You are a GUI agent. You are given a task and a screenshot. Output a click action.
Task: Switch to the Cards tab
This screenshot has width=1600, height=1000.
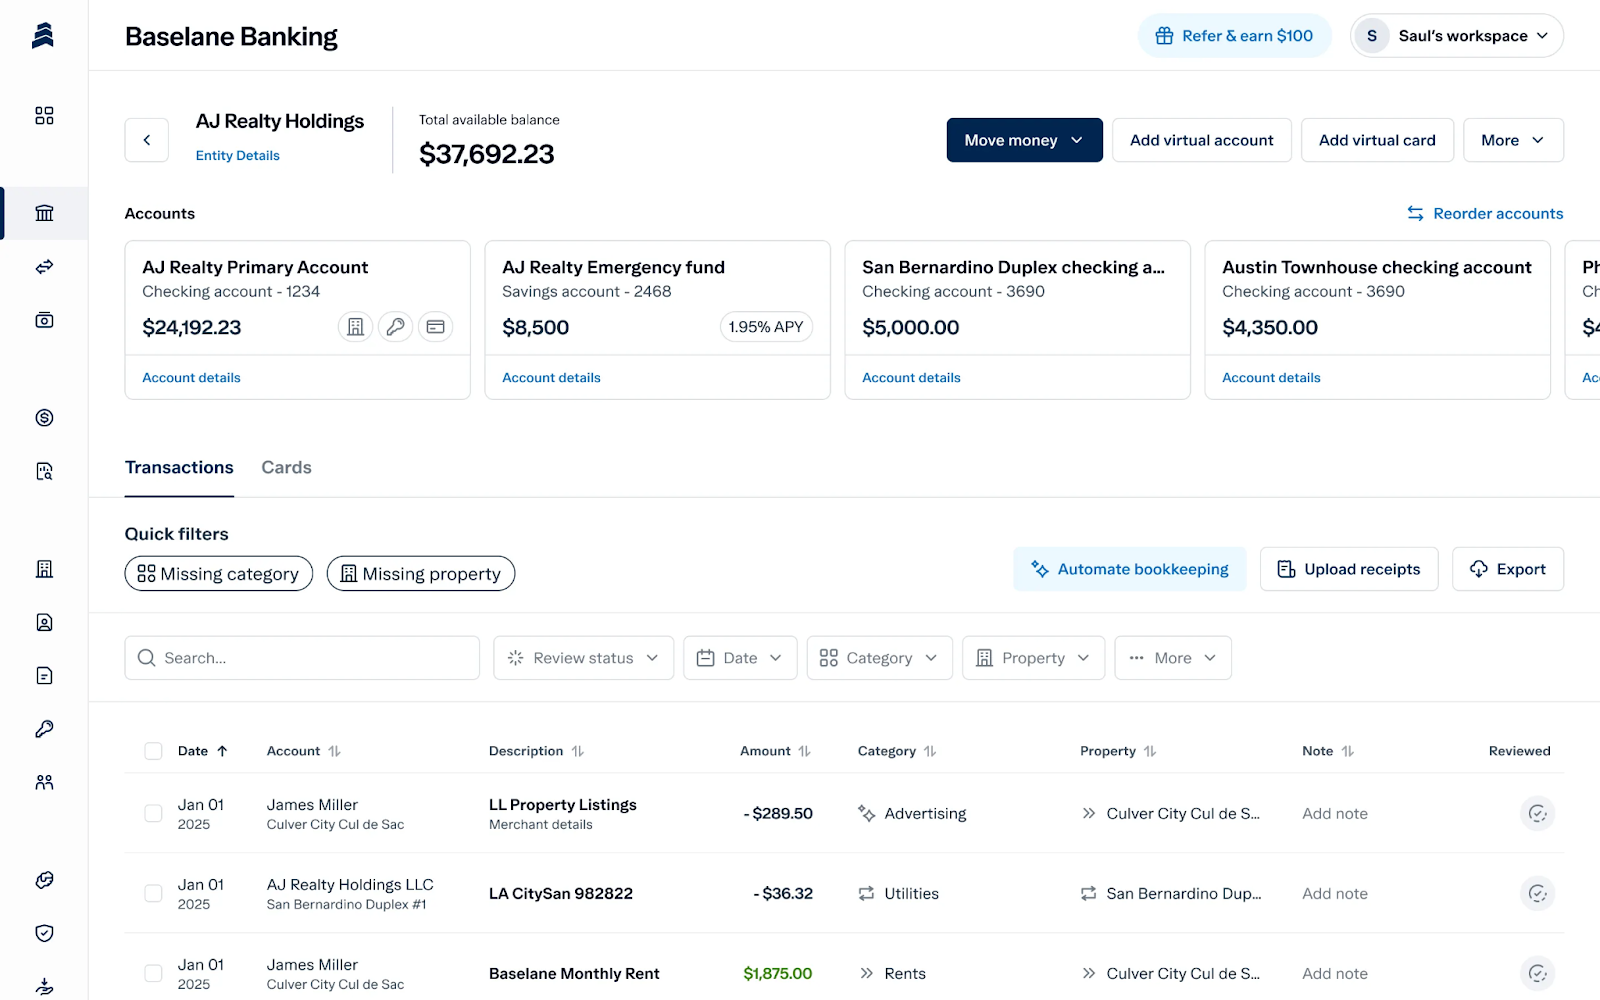pyautogui.click(x=286, y=468)
